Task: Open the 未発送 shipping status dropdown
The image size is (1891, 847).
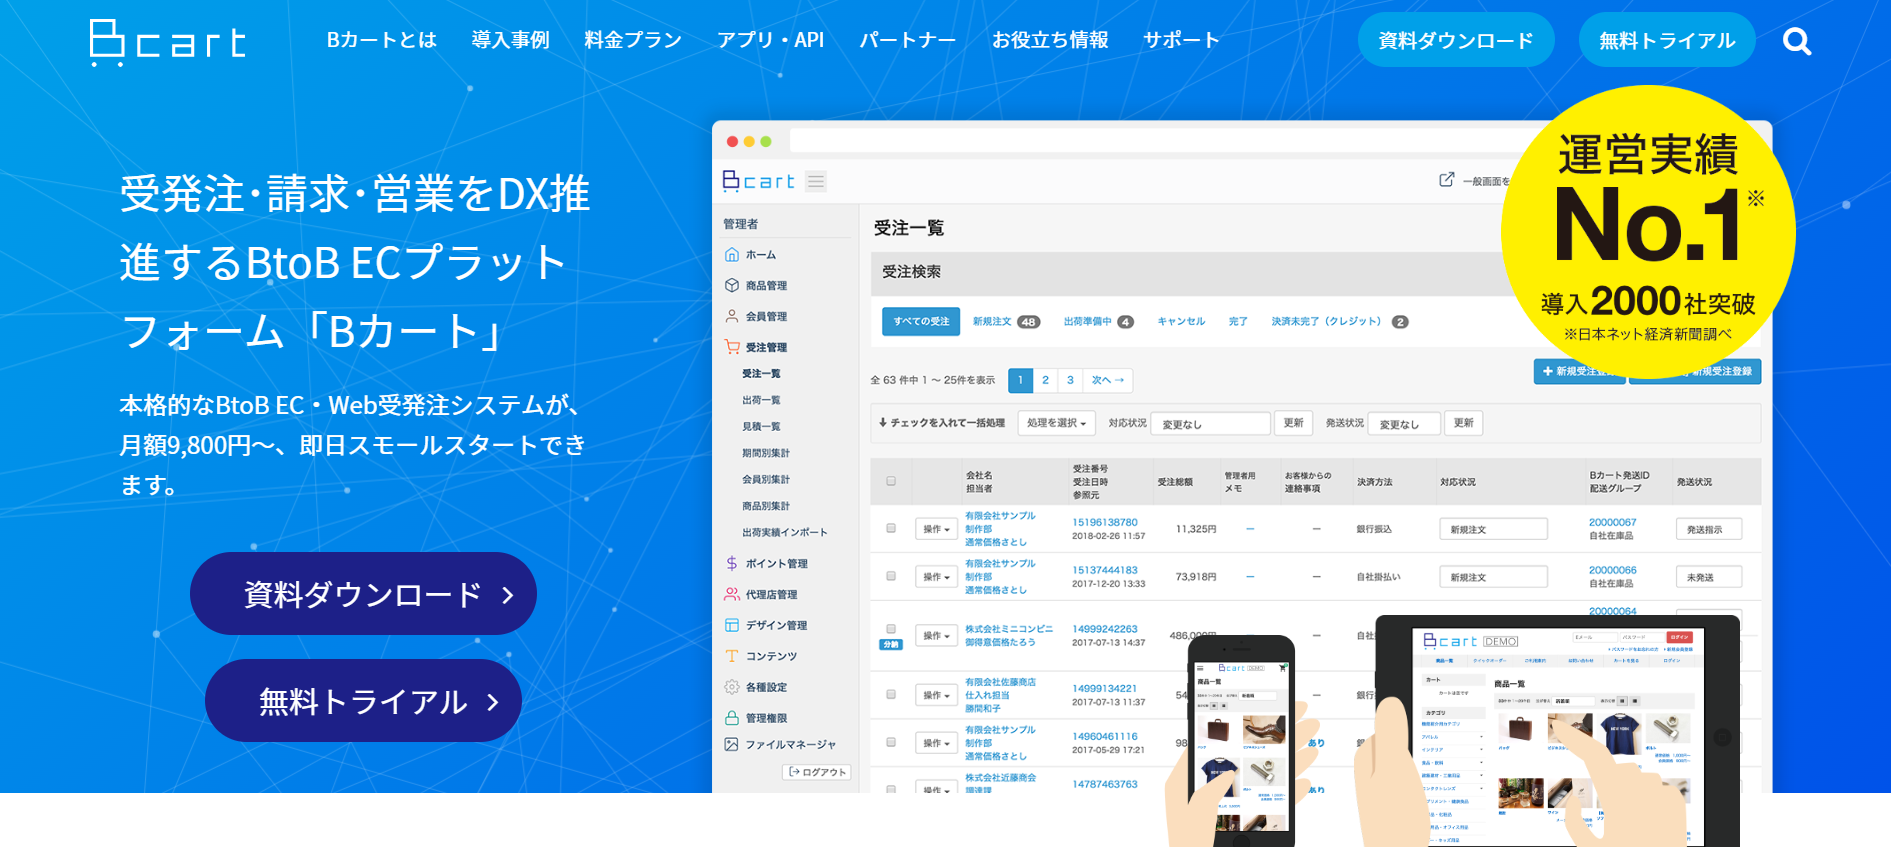Action: (x=1709, y=577)
